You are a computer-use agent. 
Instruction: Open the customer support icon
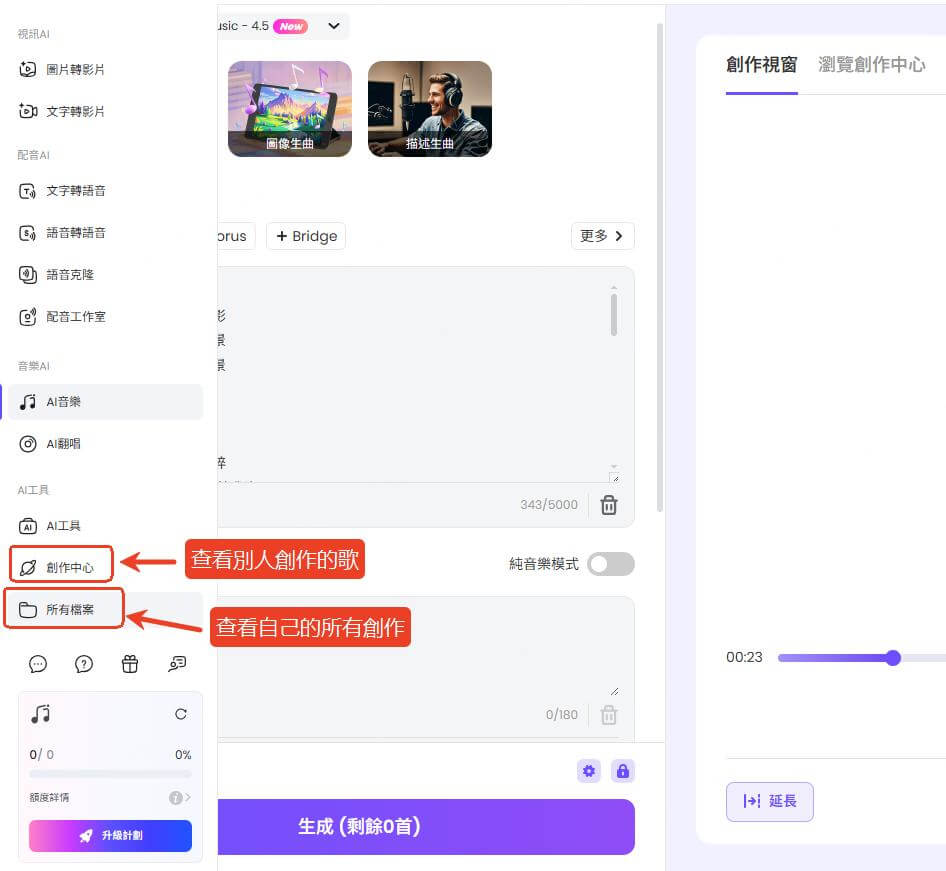177,664
